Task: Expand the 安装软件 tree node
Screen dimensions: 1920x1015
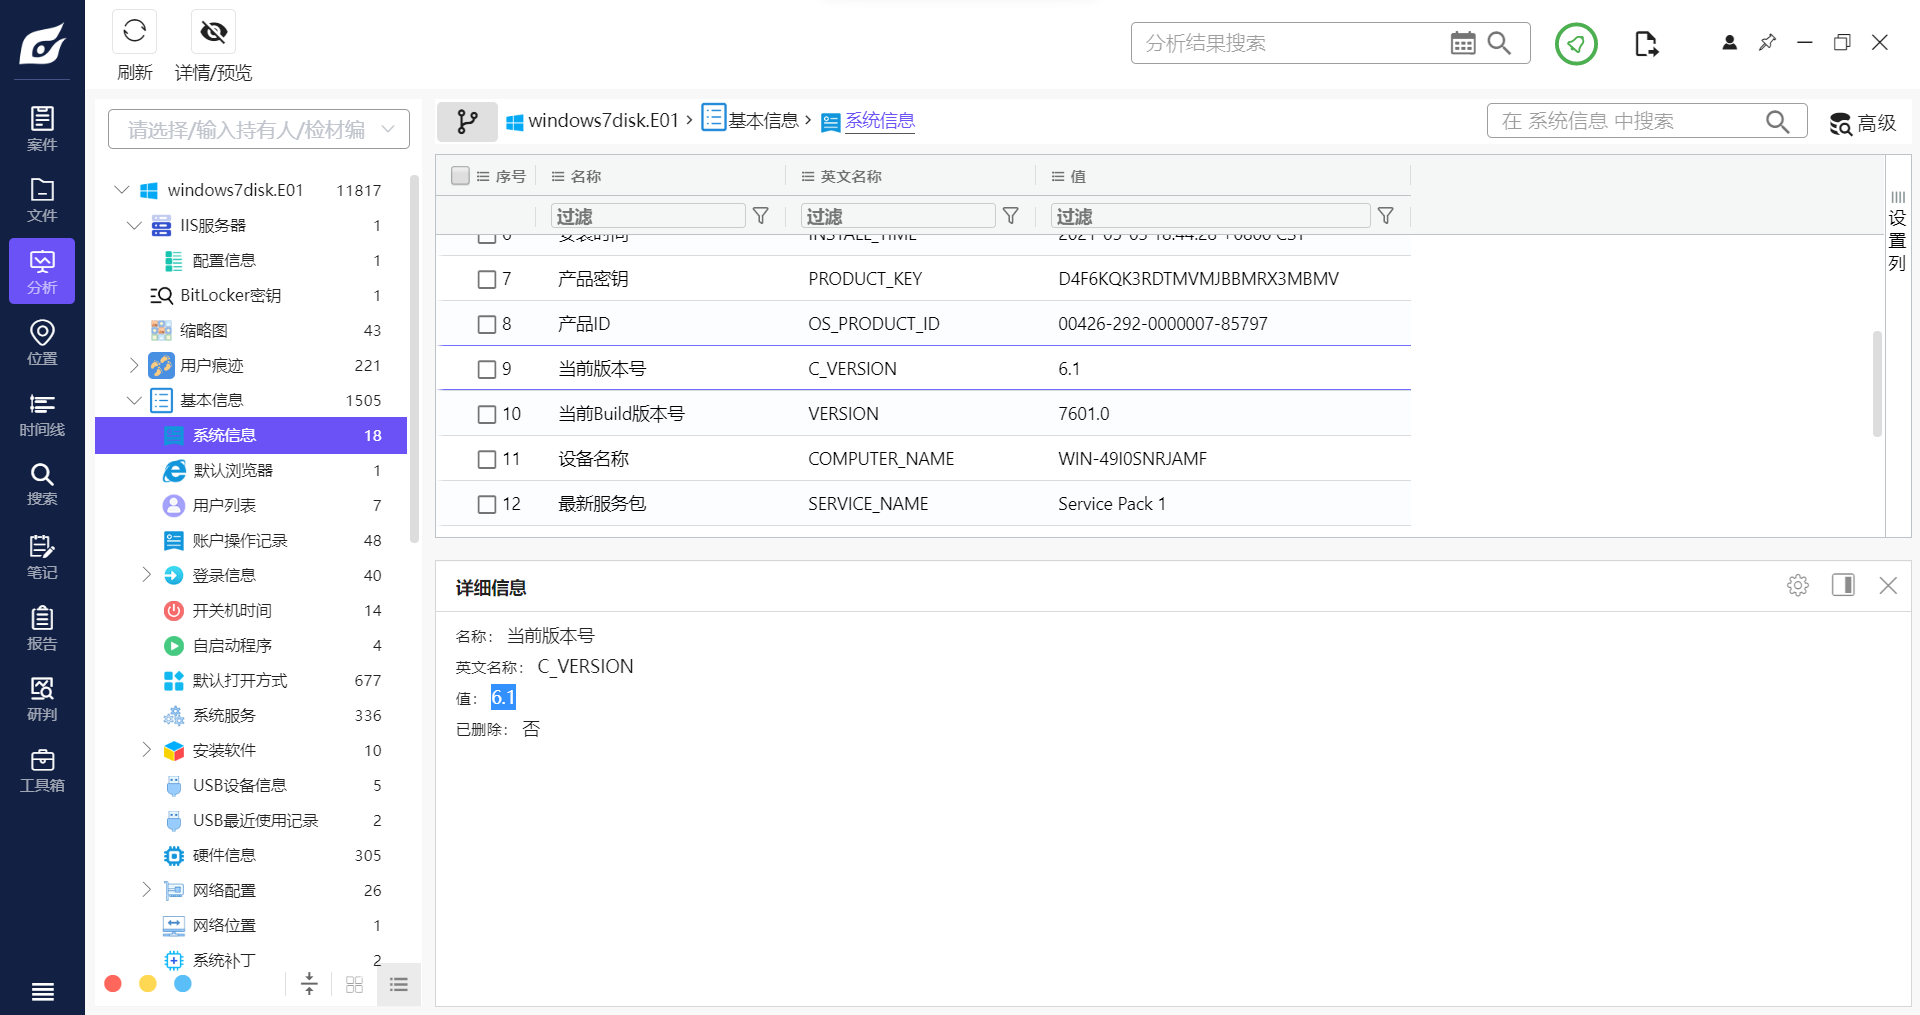Action: pyautogui.click(x=146, y=750)
